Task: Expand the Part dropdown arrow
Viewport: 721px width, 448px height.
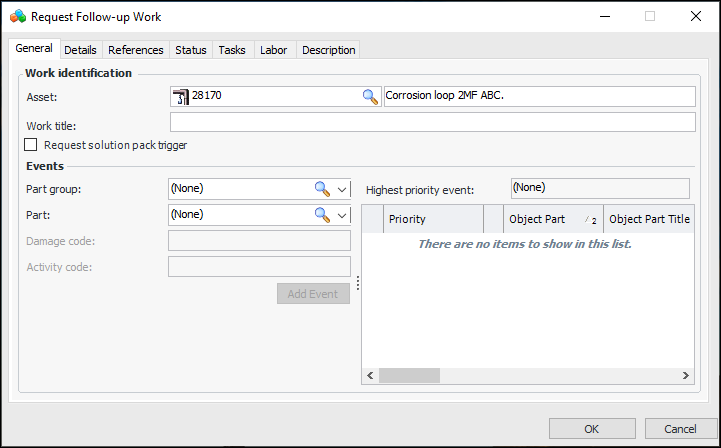Action: point(342,214)
